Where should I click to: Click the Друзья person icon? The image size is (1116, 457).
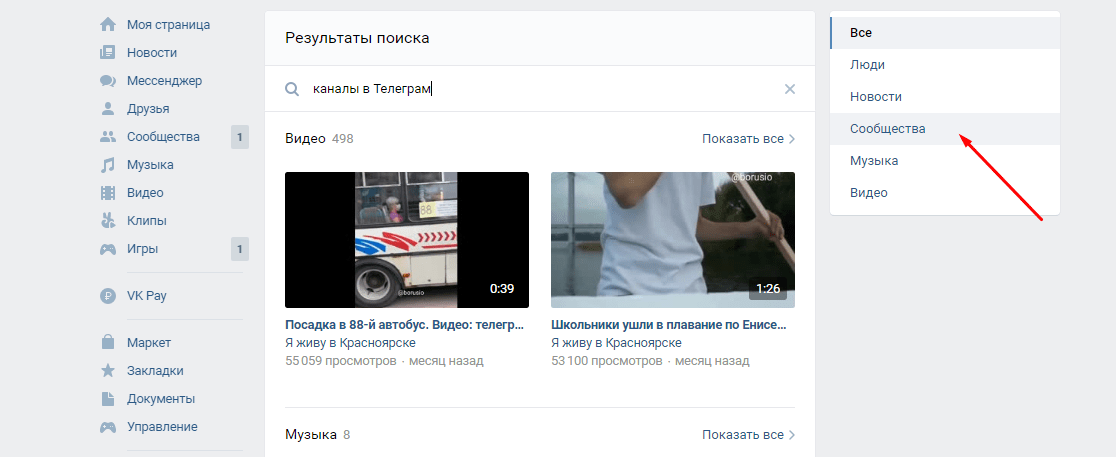[108, 108]
